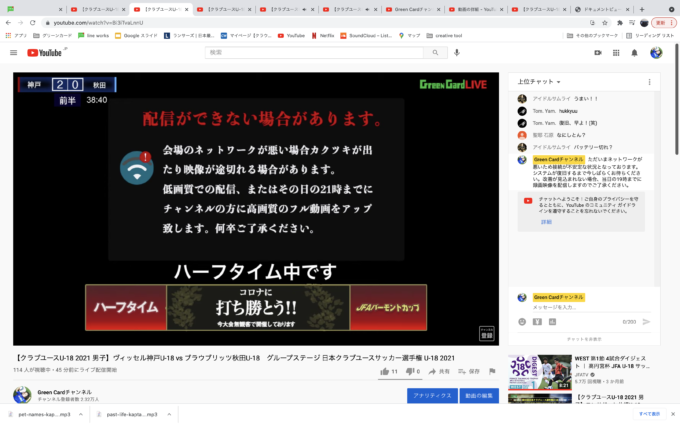
Task: Open the Maps bookmark
Action: tap(409, 36)
